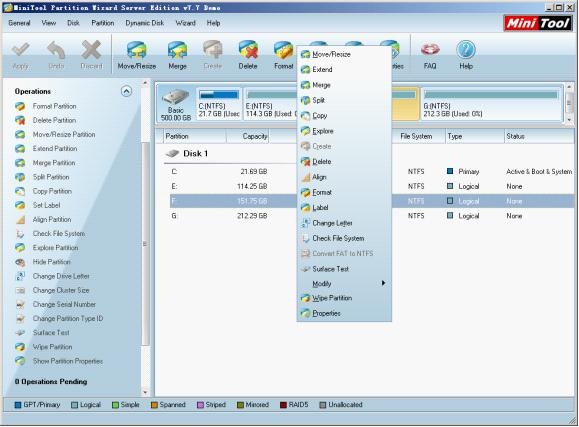Choose Split in context menu
Image resolution: width=579 pixels, height=427 pixels.
[x=344, y=100]
